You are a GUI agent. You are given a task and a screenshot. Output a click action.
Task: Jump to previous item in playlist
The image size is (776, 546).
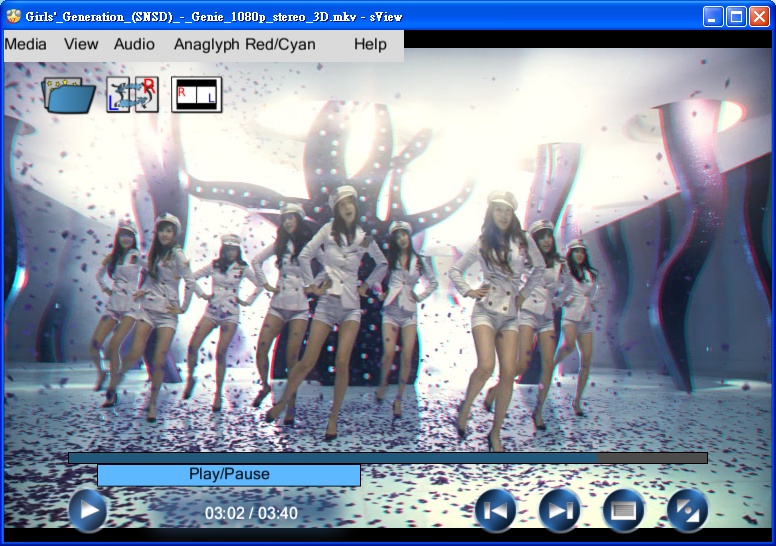pyautogui.click(x=495, y=510)
